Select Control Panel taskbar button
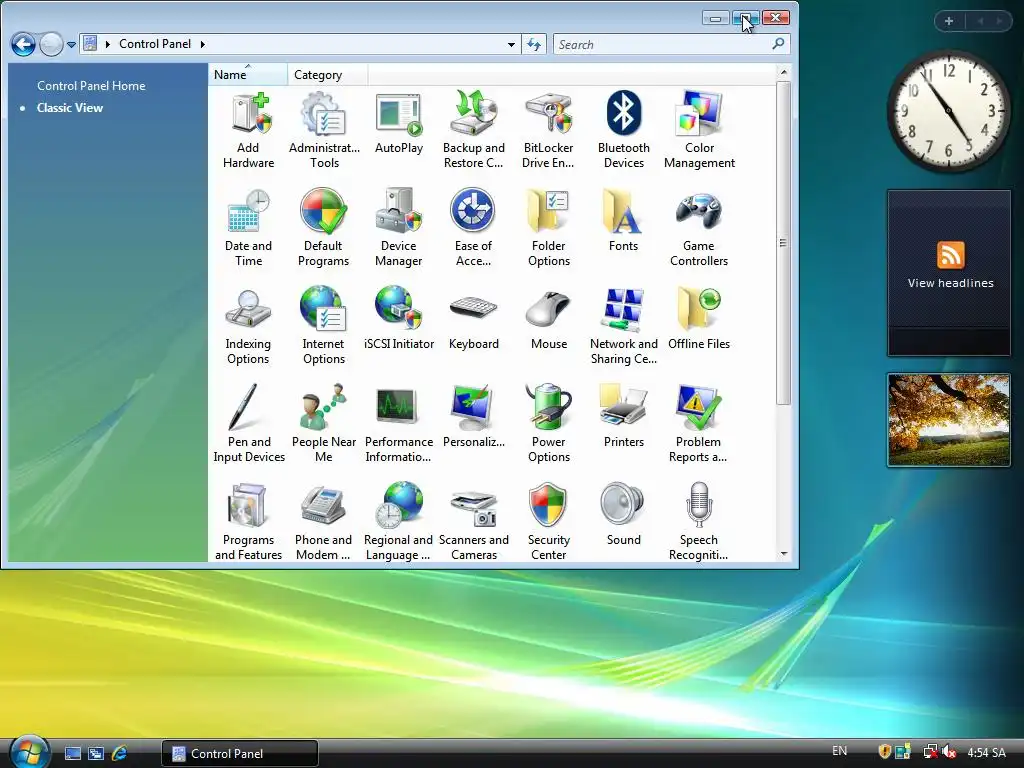The height and width of the screenshot is (768, 1024). click(x=240, y=754)
